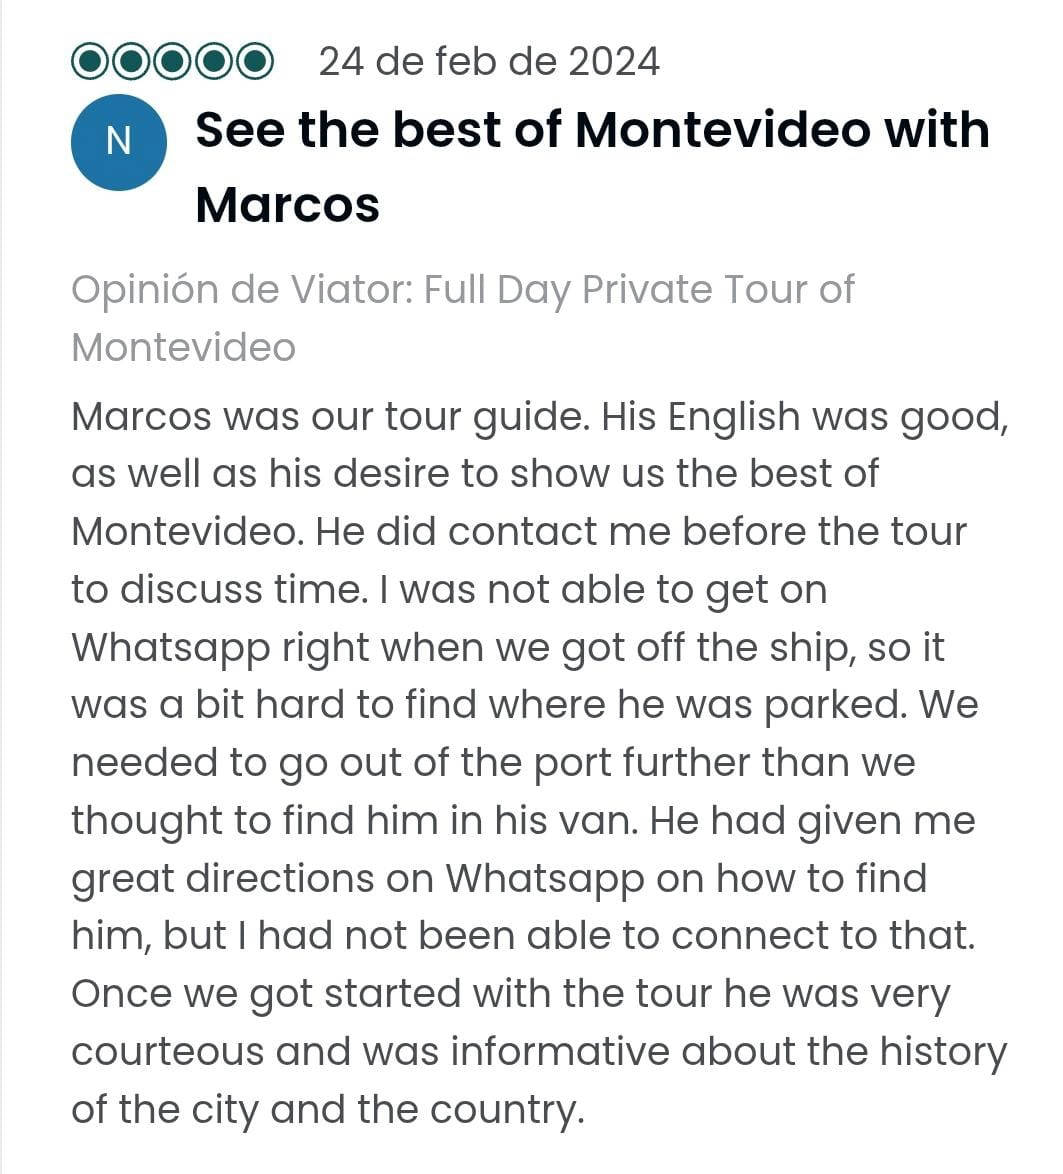Click the first green rating bubble
Screen dimensions: 1063x1174
tap(91, 61)
